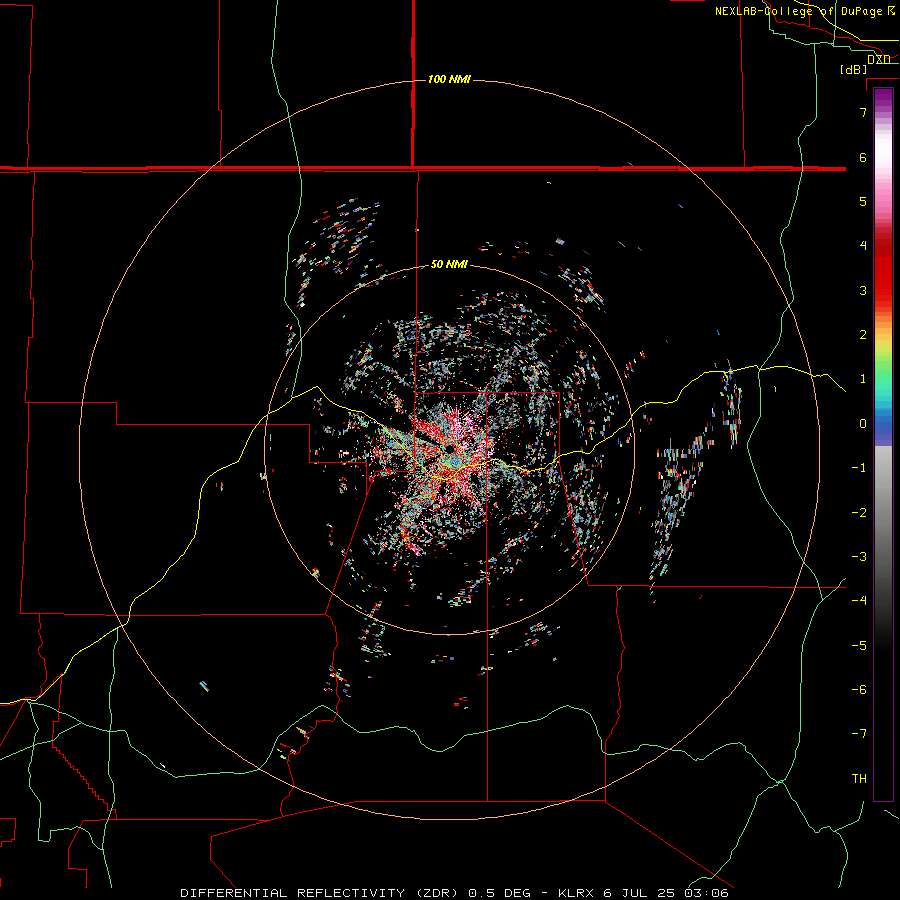This screenshot has width=900, height=900.
Task: Click the scale label 7
Action: (x=863, y=112)
